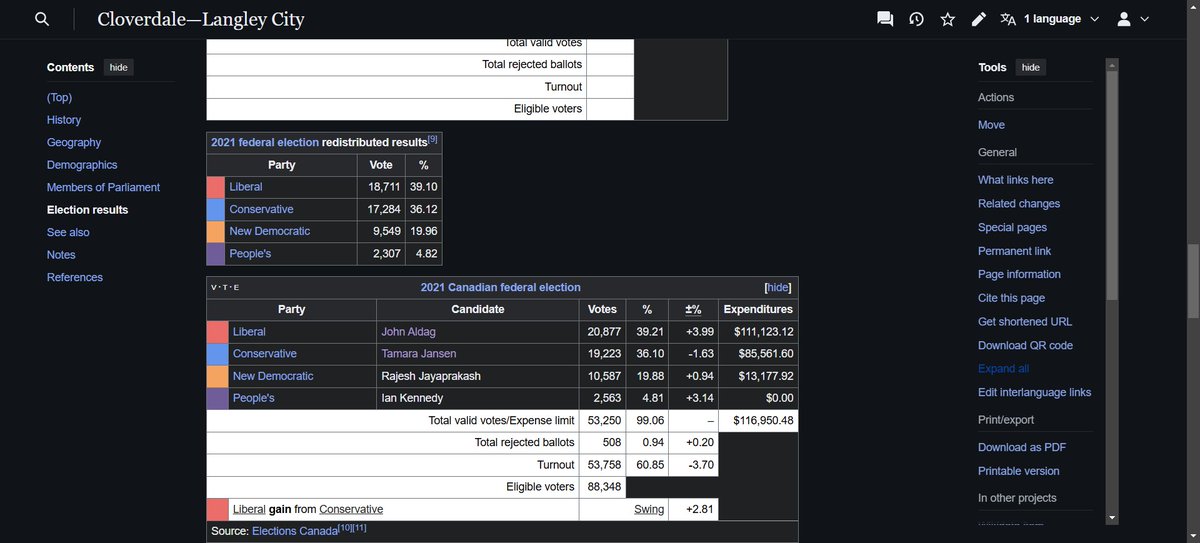
Task: Select Move in Tools Actions
Action: (x=991, y=125)
